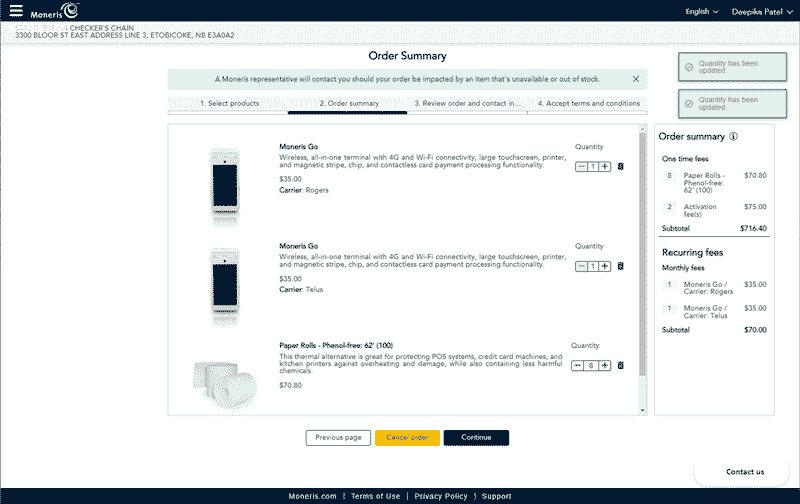Open Moneris.com footer link
800x504 pixels.
coord(312,496)
